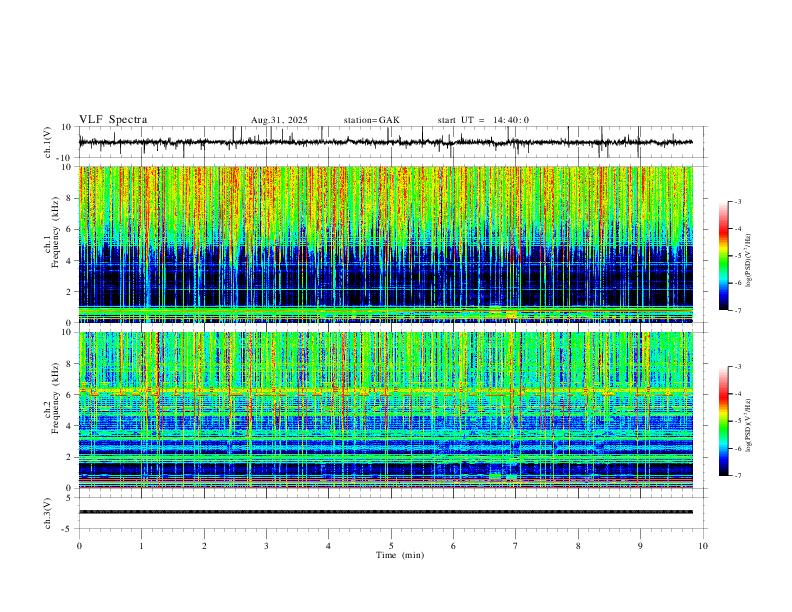Click the ch.2 spectrogram panel
This screenshot has width=792, height=612.
coord(386,410)
